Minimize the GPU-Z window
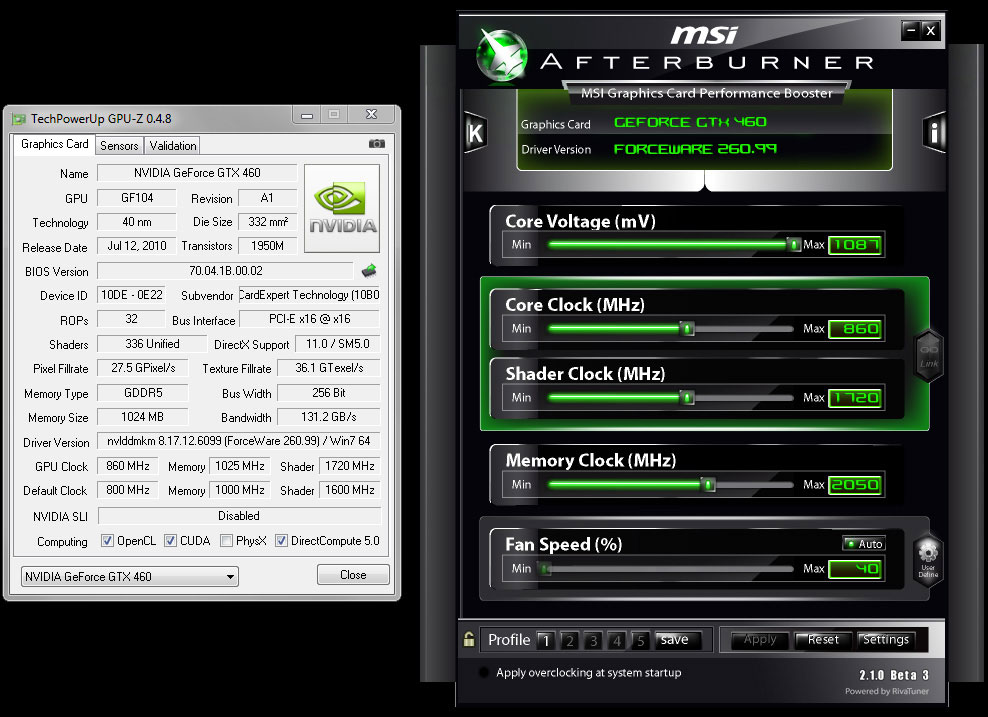988x717 pixels. click(x=307, y=115)
